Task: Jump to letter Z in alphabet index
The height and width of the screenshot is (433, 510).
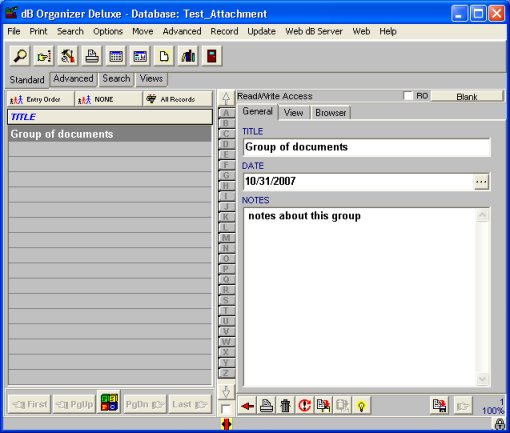Action: click(x=226, y=373)
